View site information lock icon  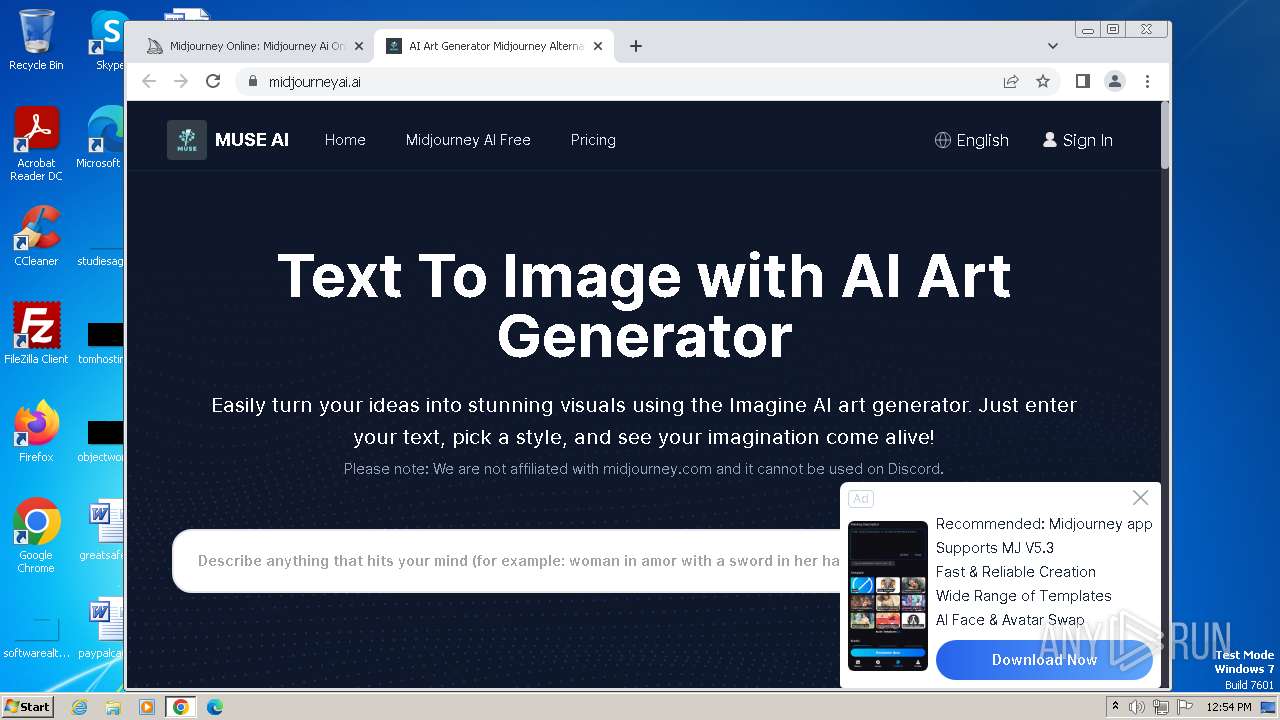coord(251,82)
